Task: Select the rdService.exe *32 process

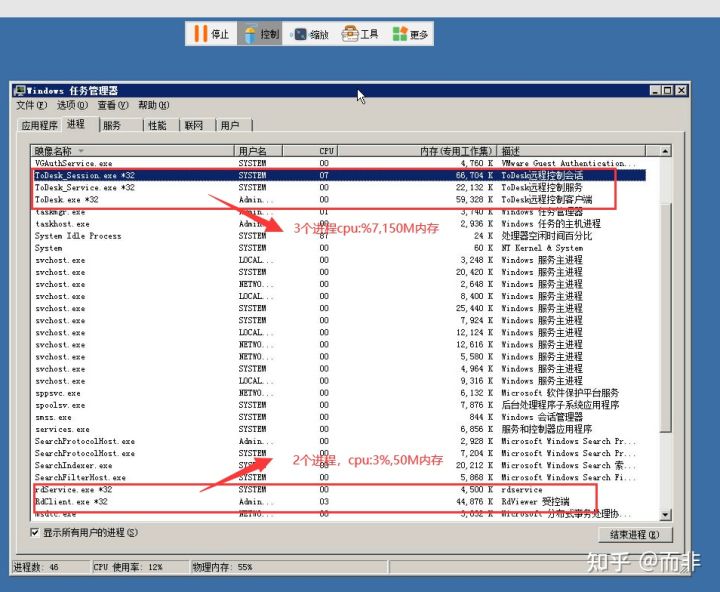Action: coord(338,489)
